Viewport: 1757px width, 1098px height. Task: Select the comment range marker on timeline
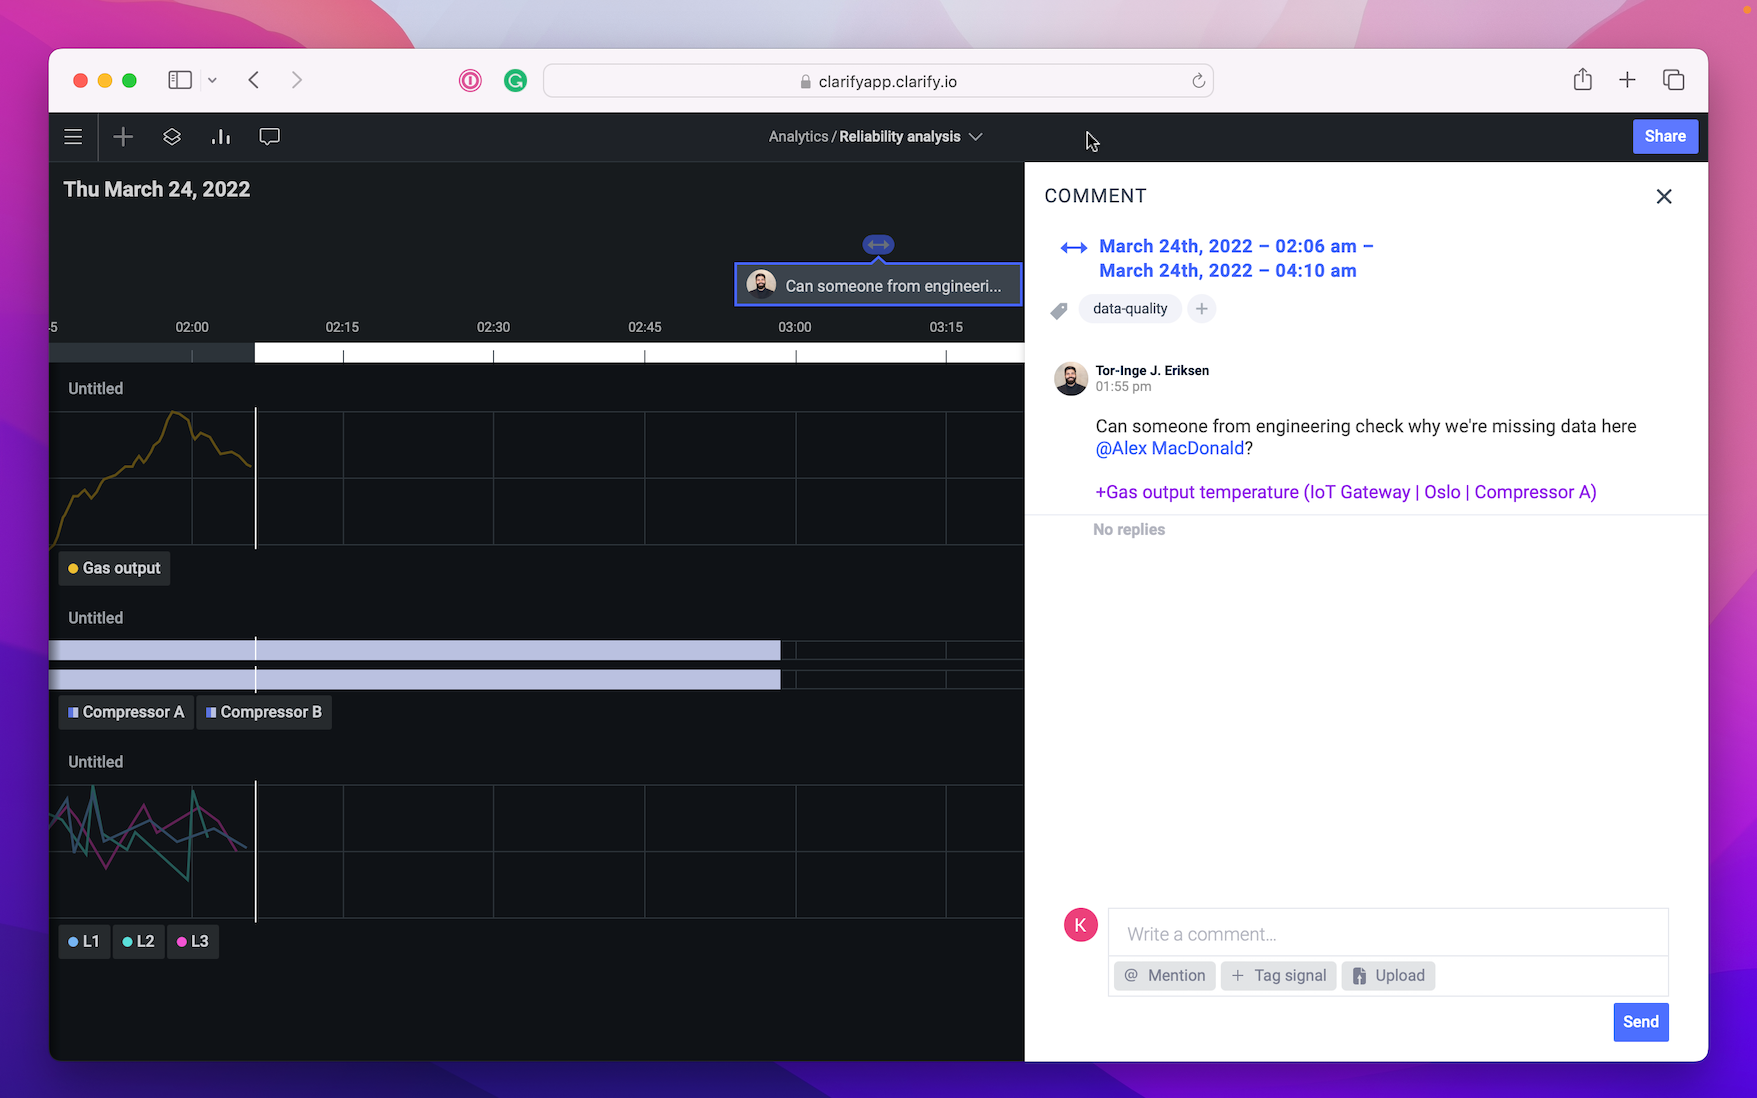point(878,245)
